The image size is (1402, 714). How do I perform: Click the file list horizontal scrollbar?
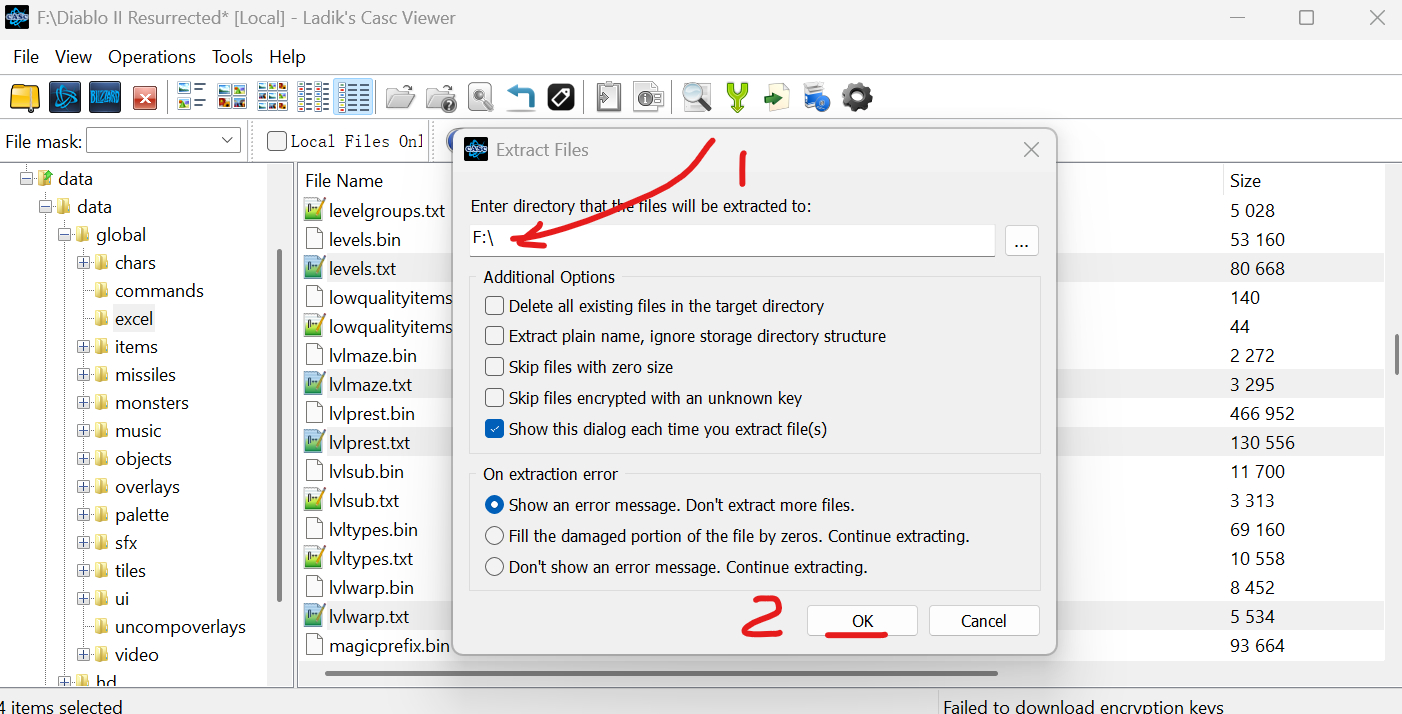pos(662,673)
